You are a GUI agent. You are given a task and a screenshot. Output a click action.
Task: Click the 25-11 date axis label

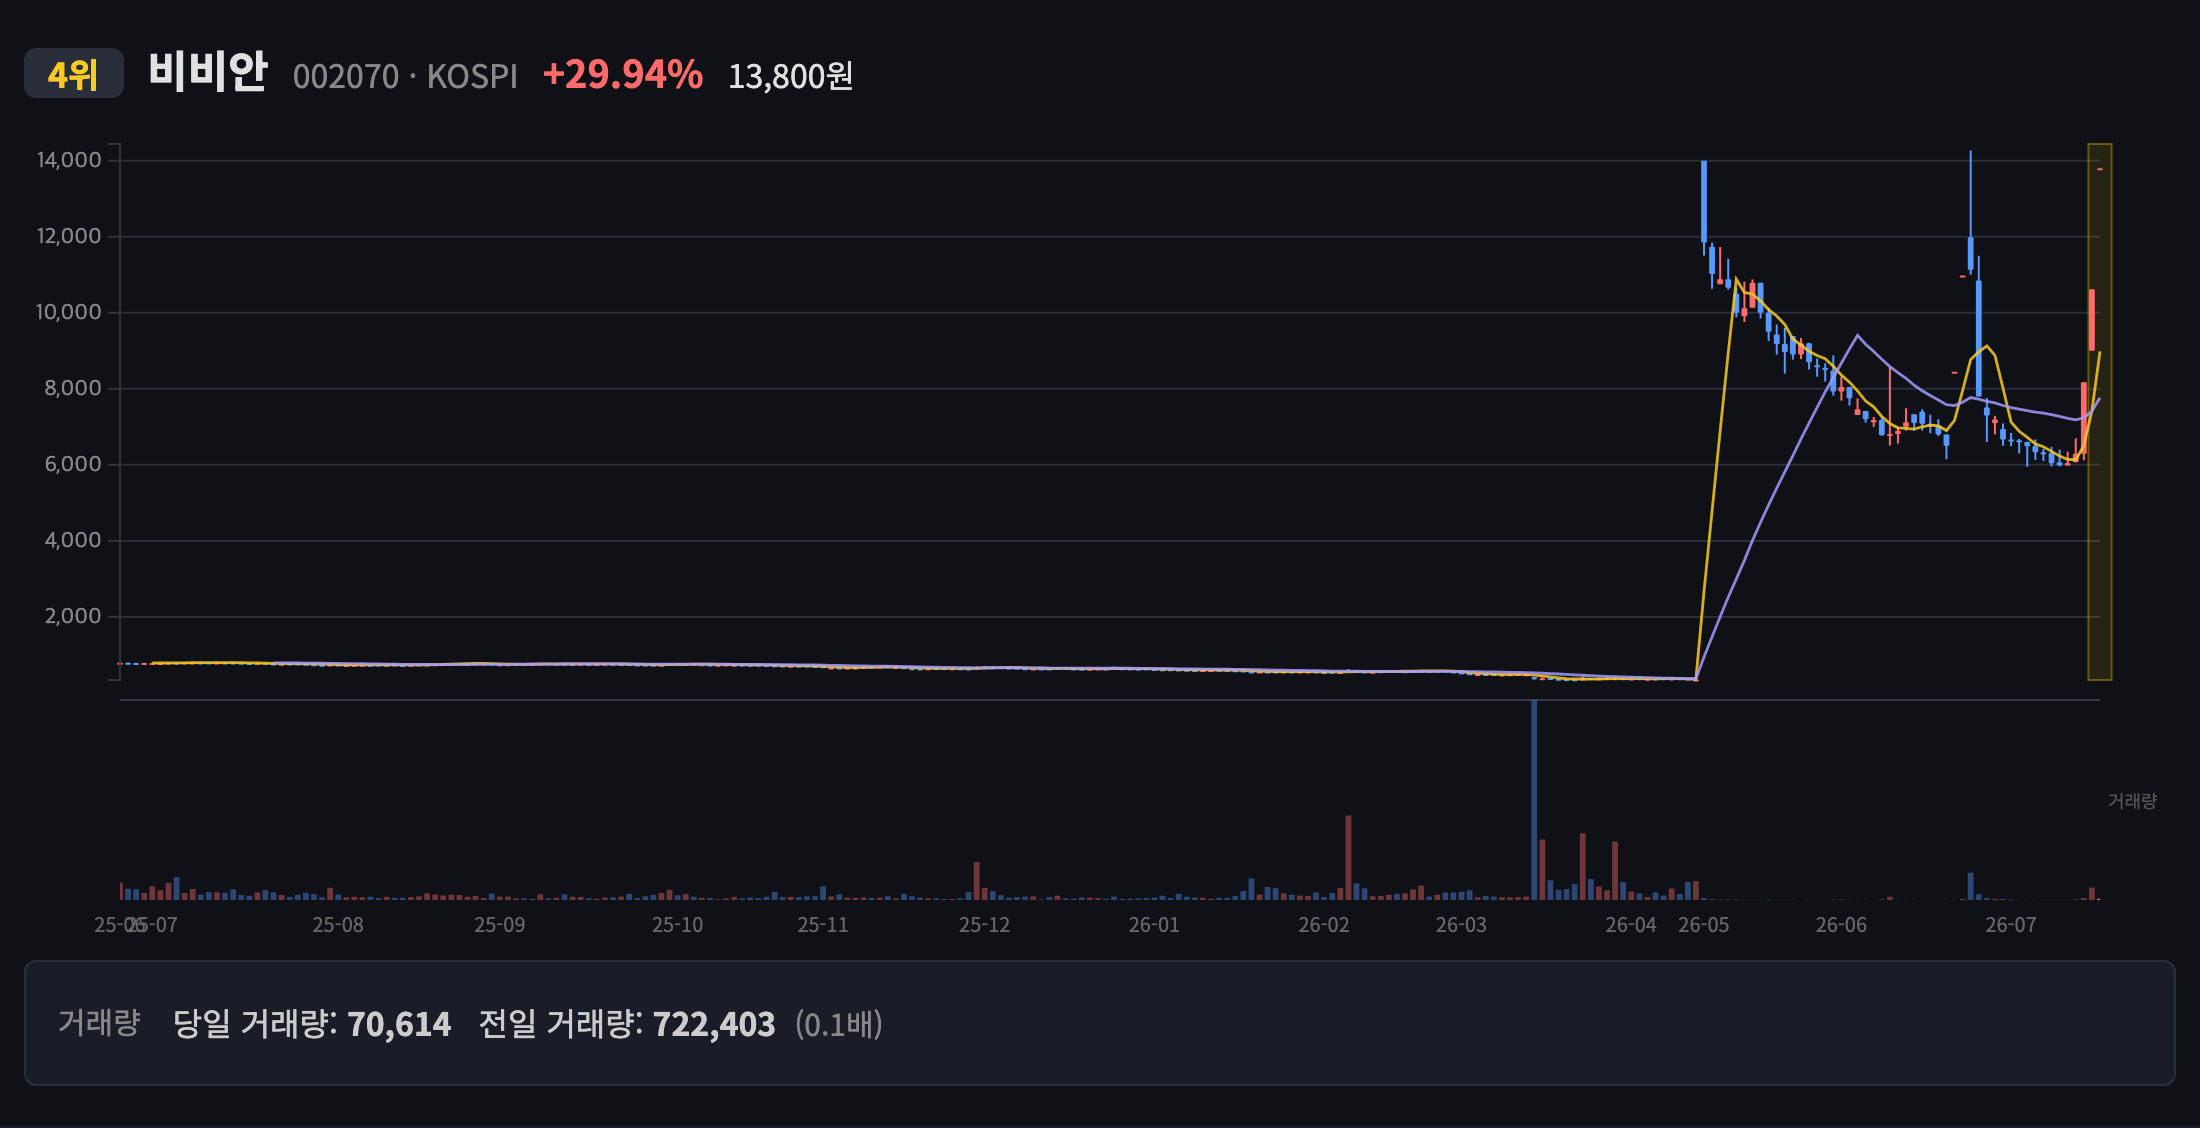(x=822, y=925)
